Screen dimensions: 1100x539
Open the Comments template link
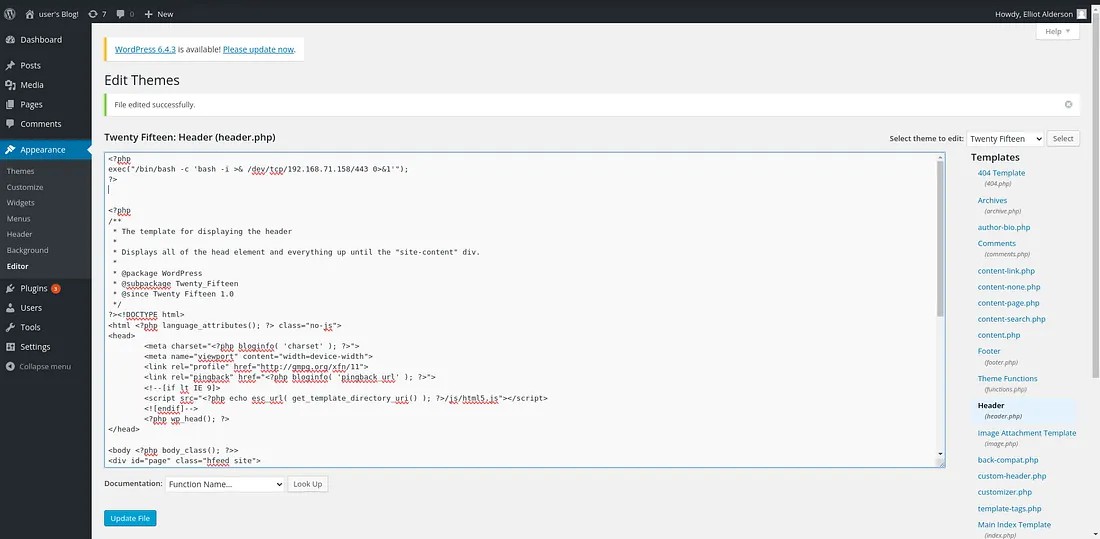pyautogui.click(x=997, y=244)
